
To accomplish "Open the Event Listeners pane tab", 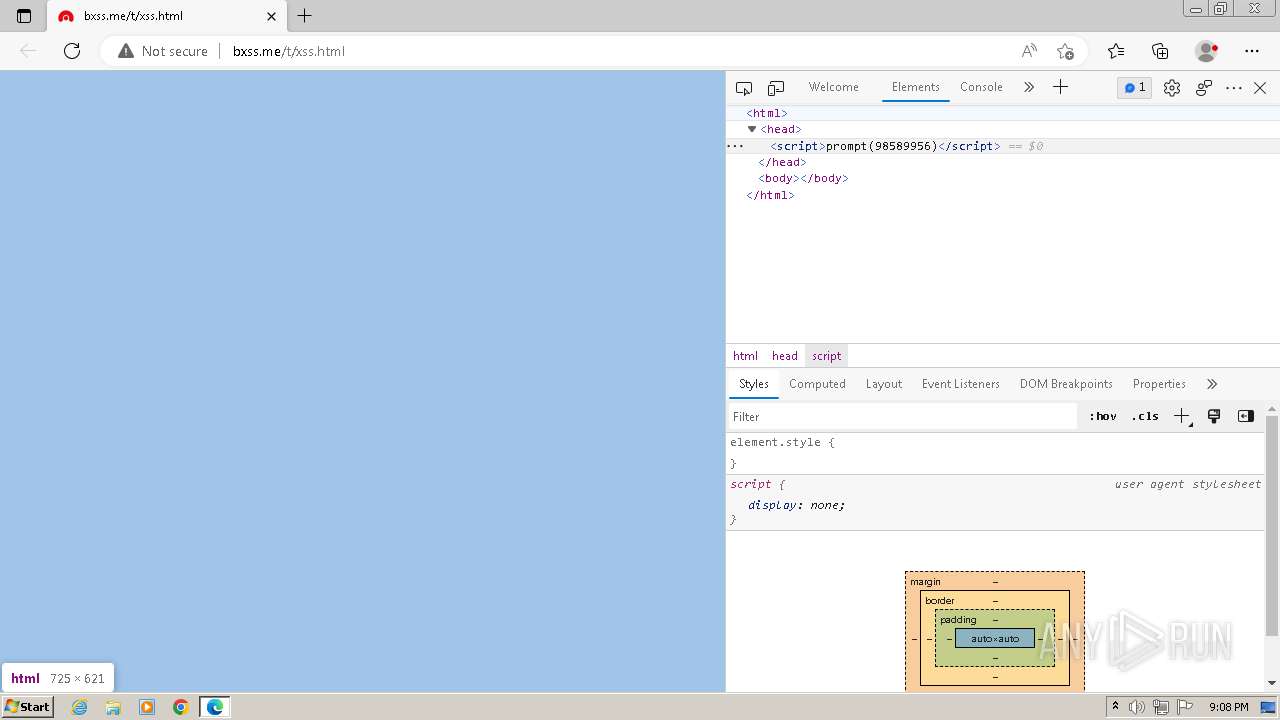I will [961, 384].
